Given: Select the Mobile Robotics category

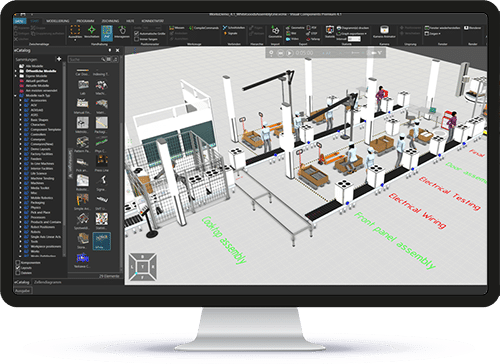Looking at the screenshot, I should coord(38,198).
